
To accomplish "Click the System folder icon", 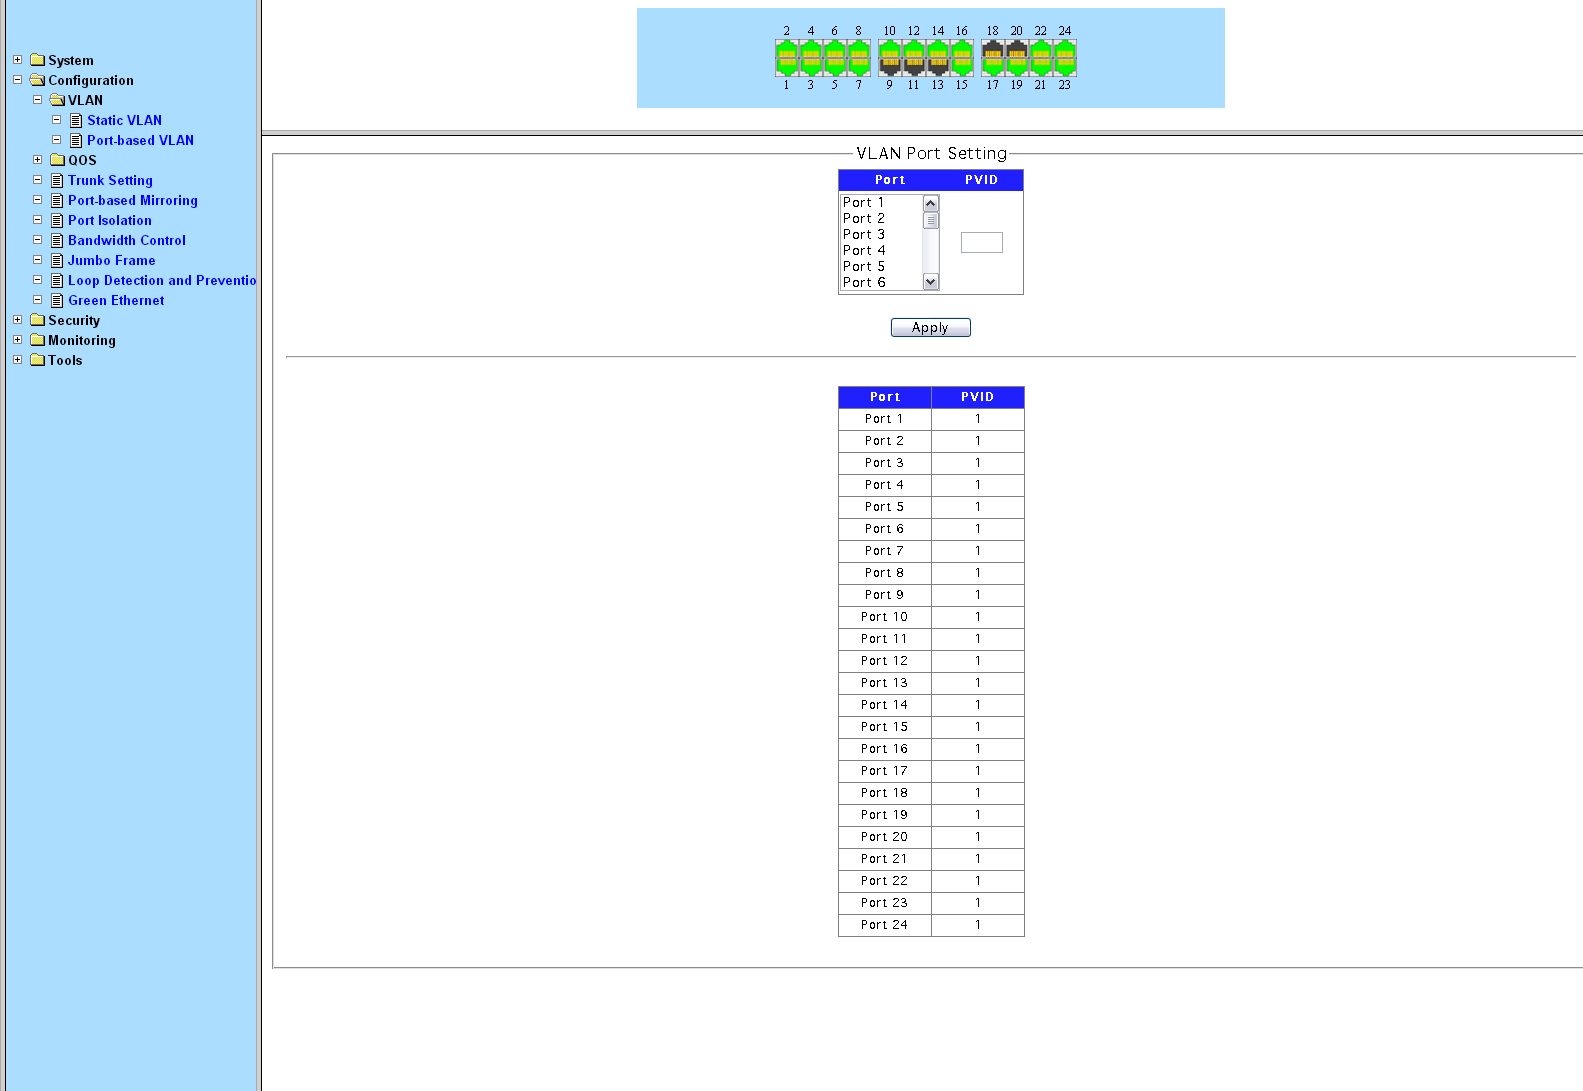I will (38, 60).
